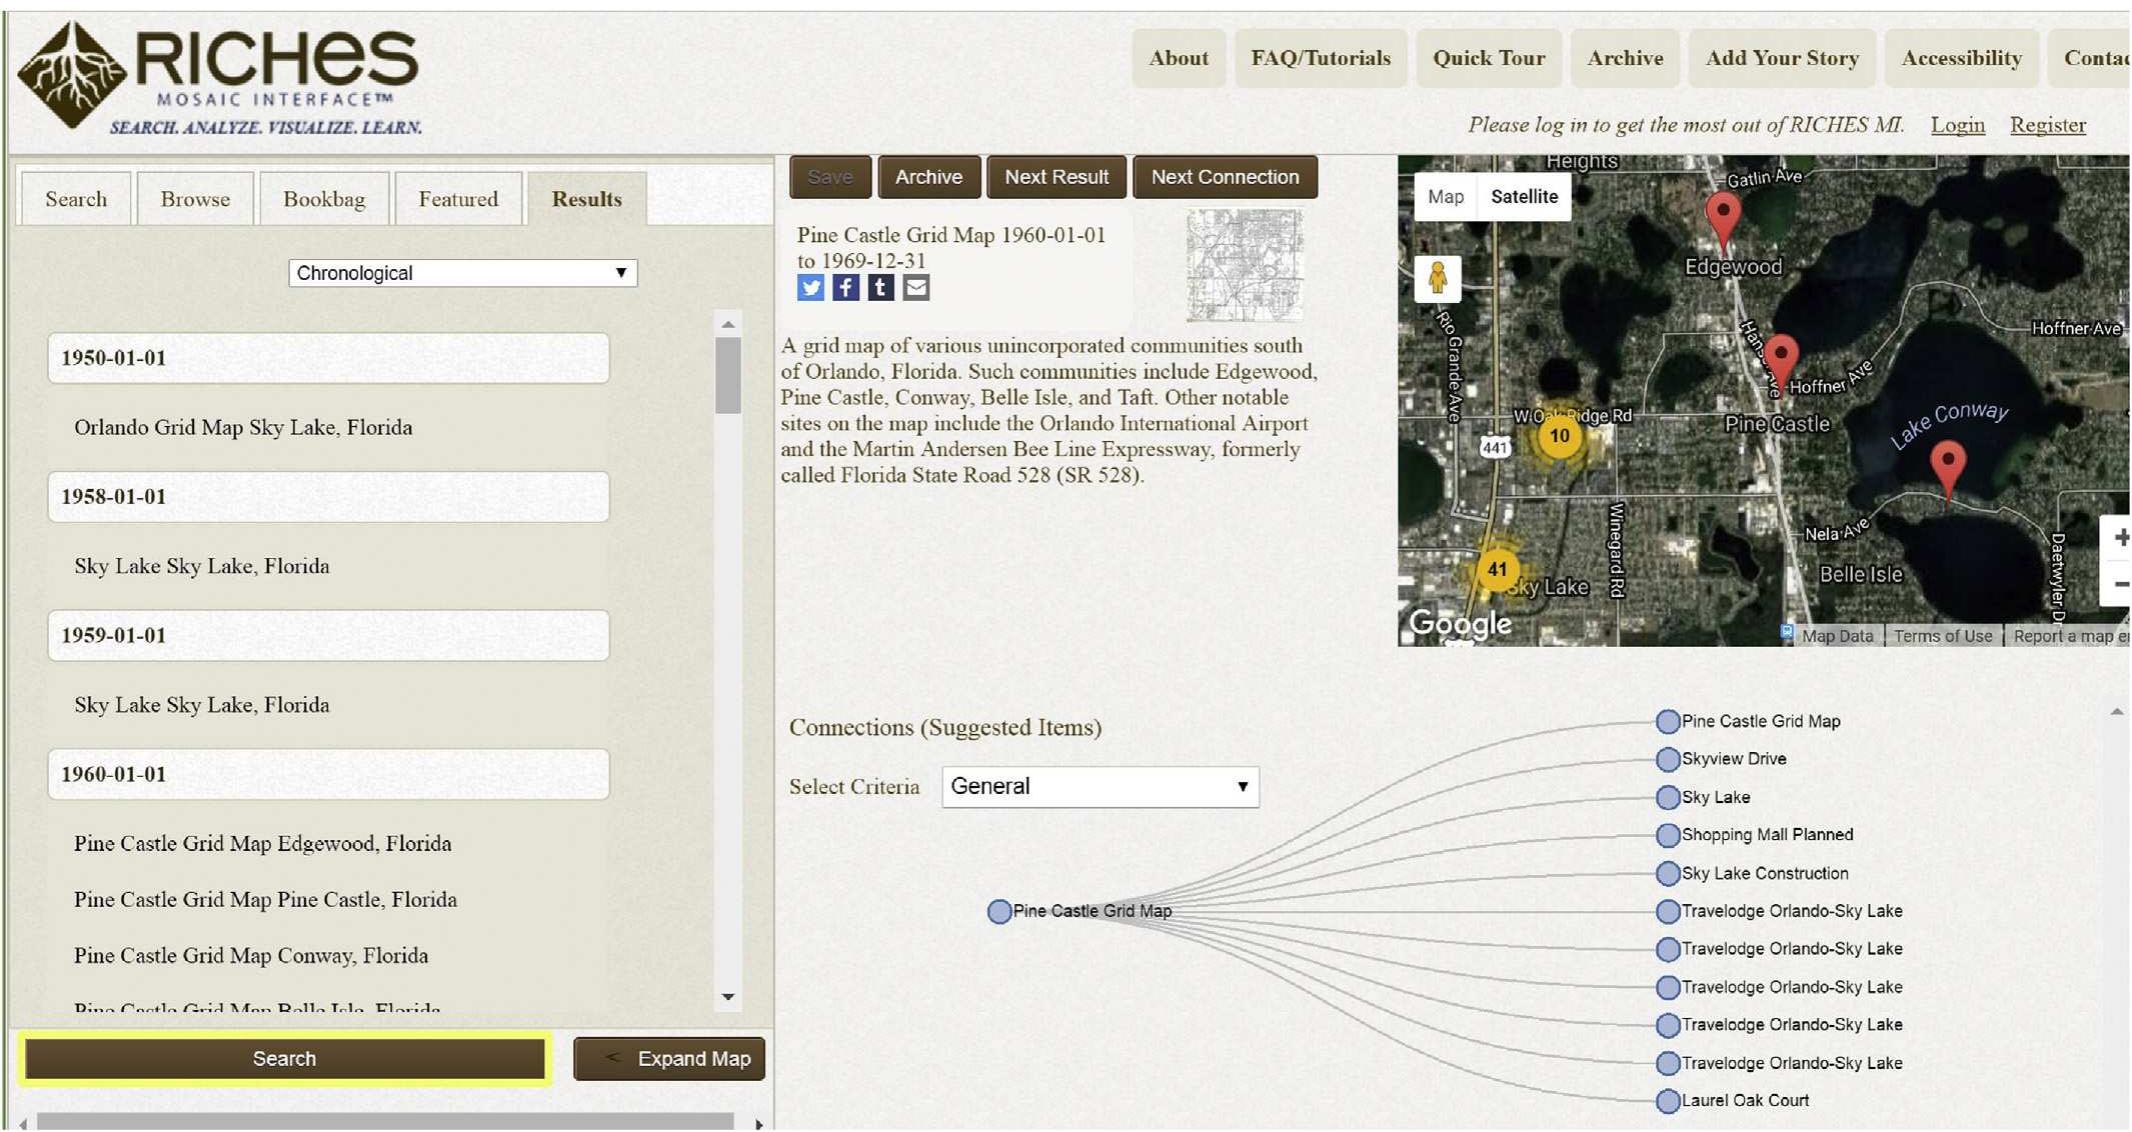
Task: Switch map to Satellite view
Action: [1523, 196]
